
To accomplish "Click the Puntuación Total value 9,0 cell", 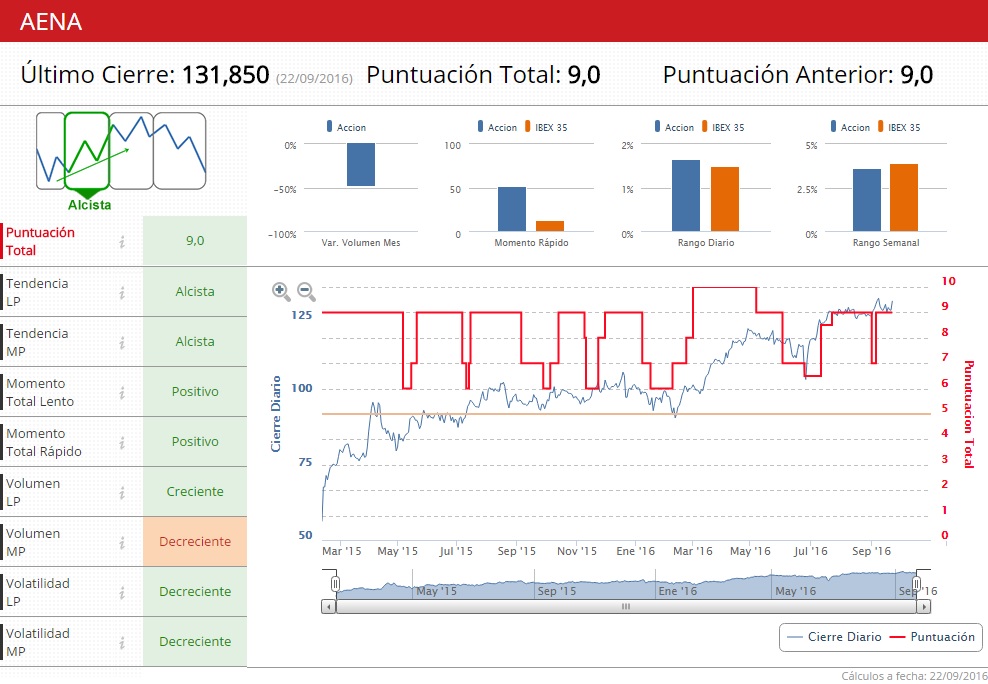I will pos(195,241).
